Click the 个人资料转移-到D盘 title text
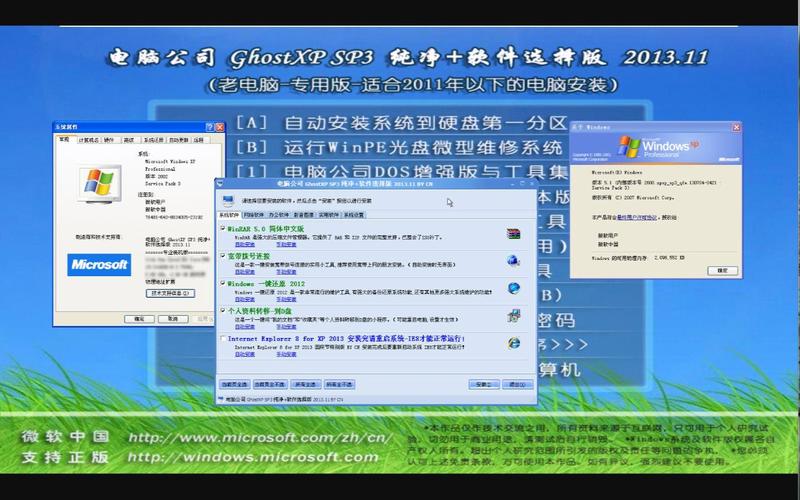This screenshot has height=500, width=800. tap(260, 311)
